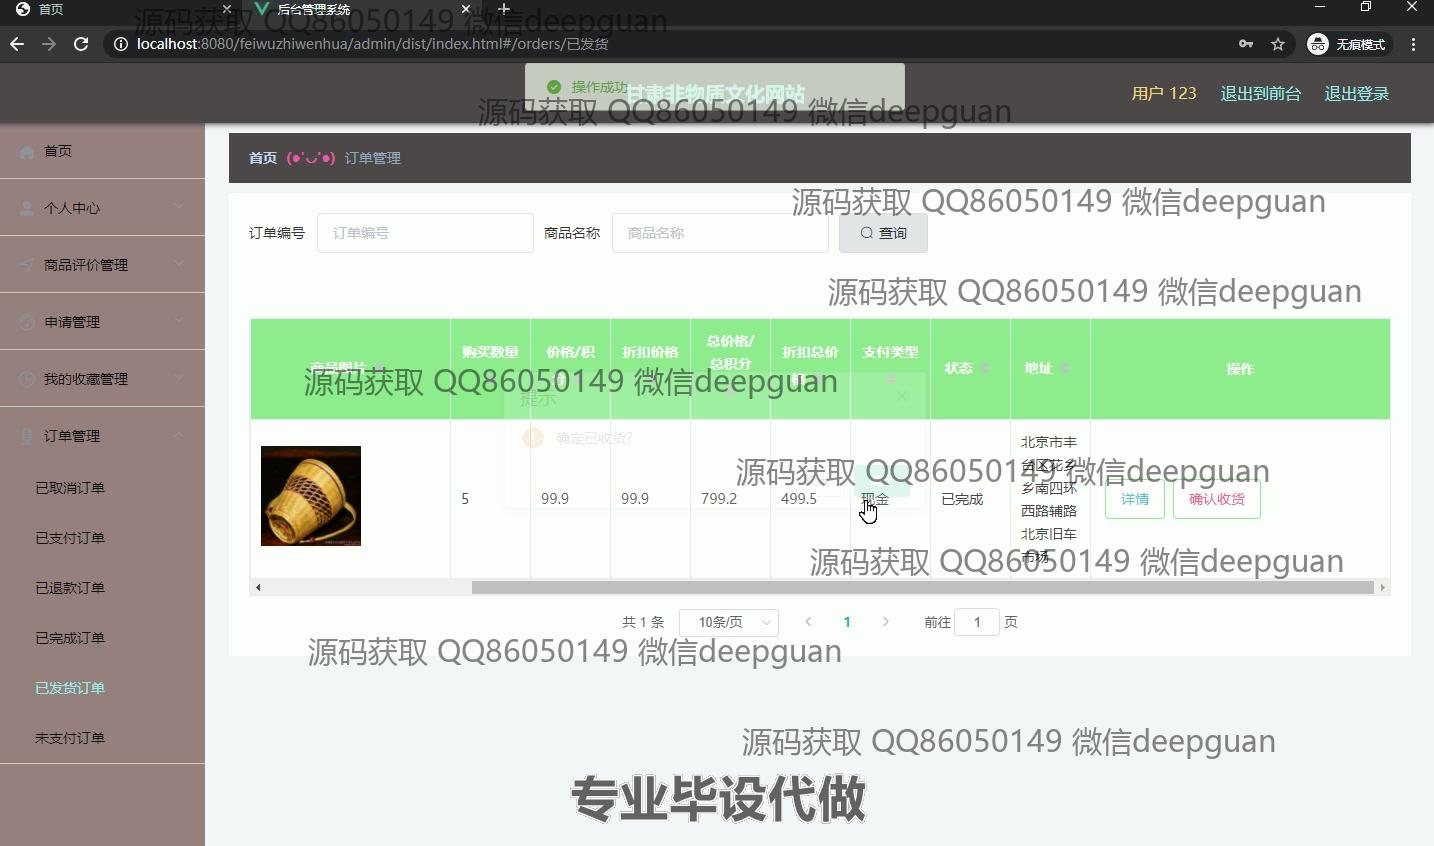Expand 个人中心 sidebar menu
This screenshot has width=1434, height=846.
pyautogui.click(x=102, y=208)
